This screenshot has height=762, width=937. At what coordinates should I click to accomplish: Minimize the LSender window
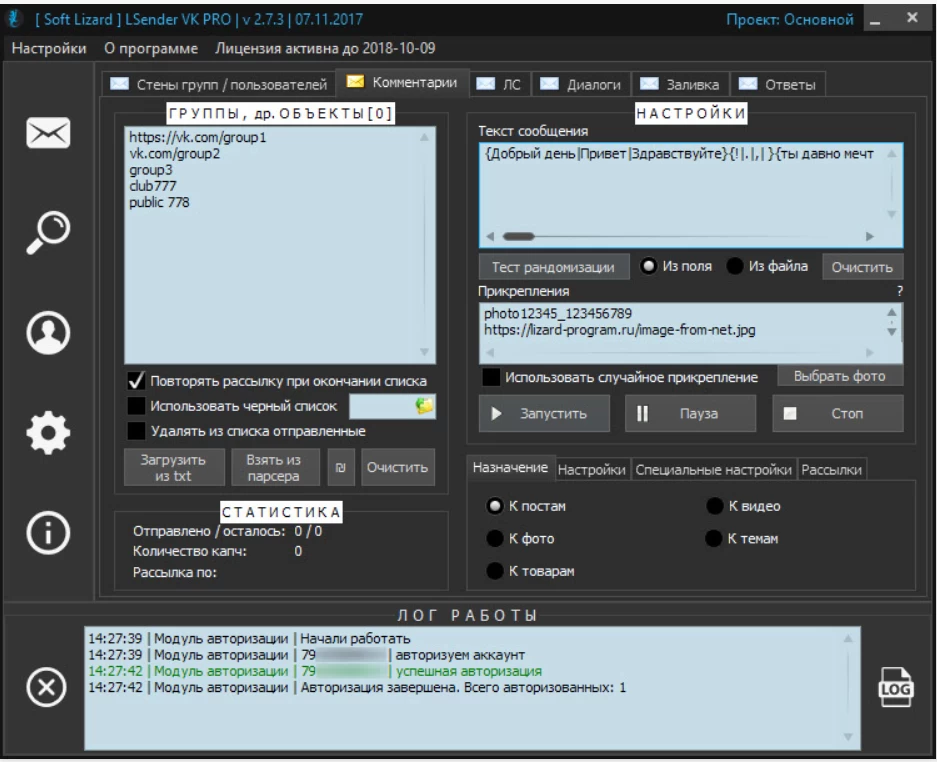pos(875,20)
